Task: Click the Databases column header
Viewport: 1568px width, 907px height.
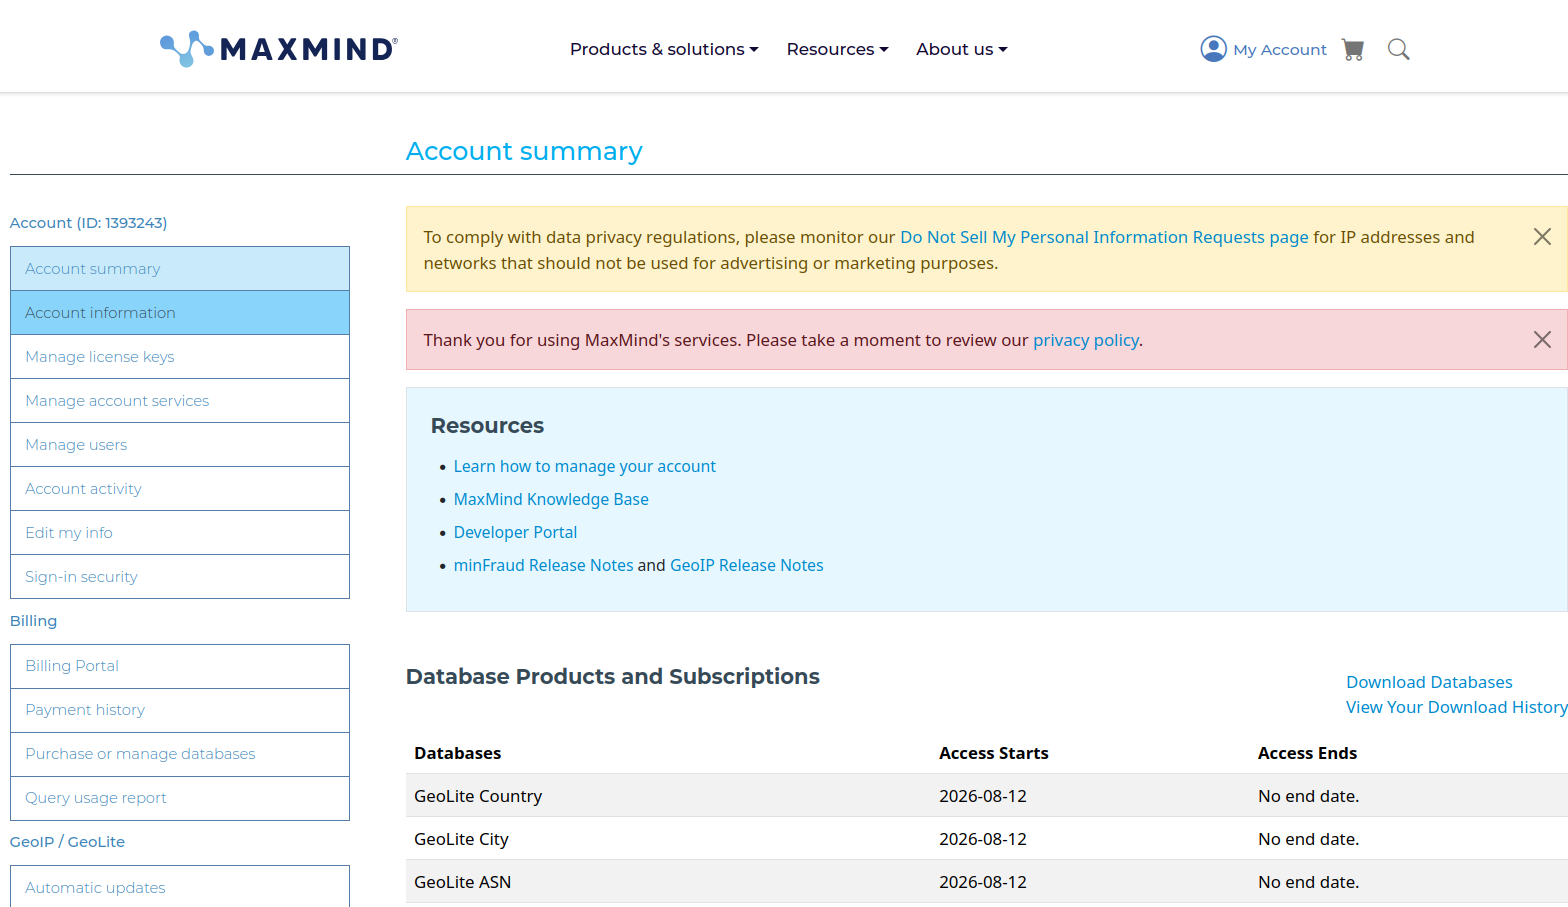Action: tap(457, 753)
